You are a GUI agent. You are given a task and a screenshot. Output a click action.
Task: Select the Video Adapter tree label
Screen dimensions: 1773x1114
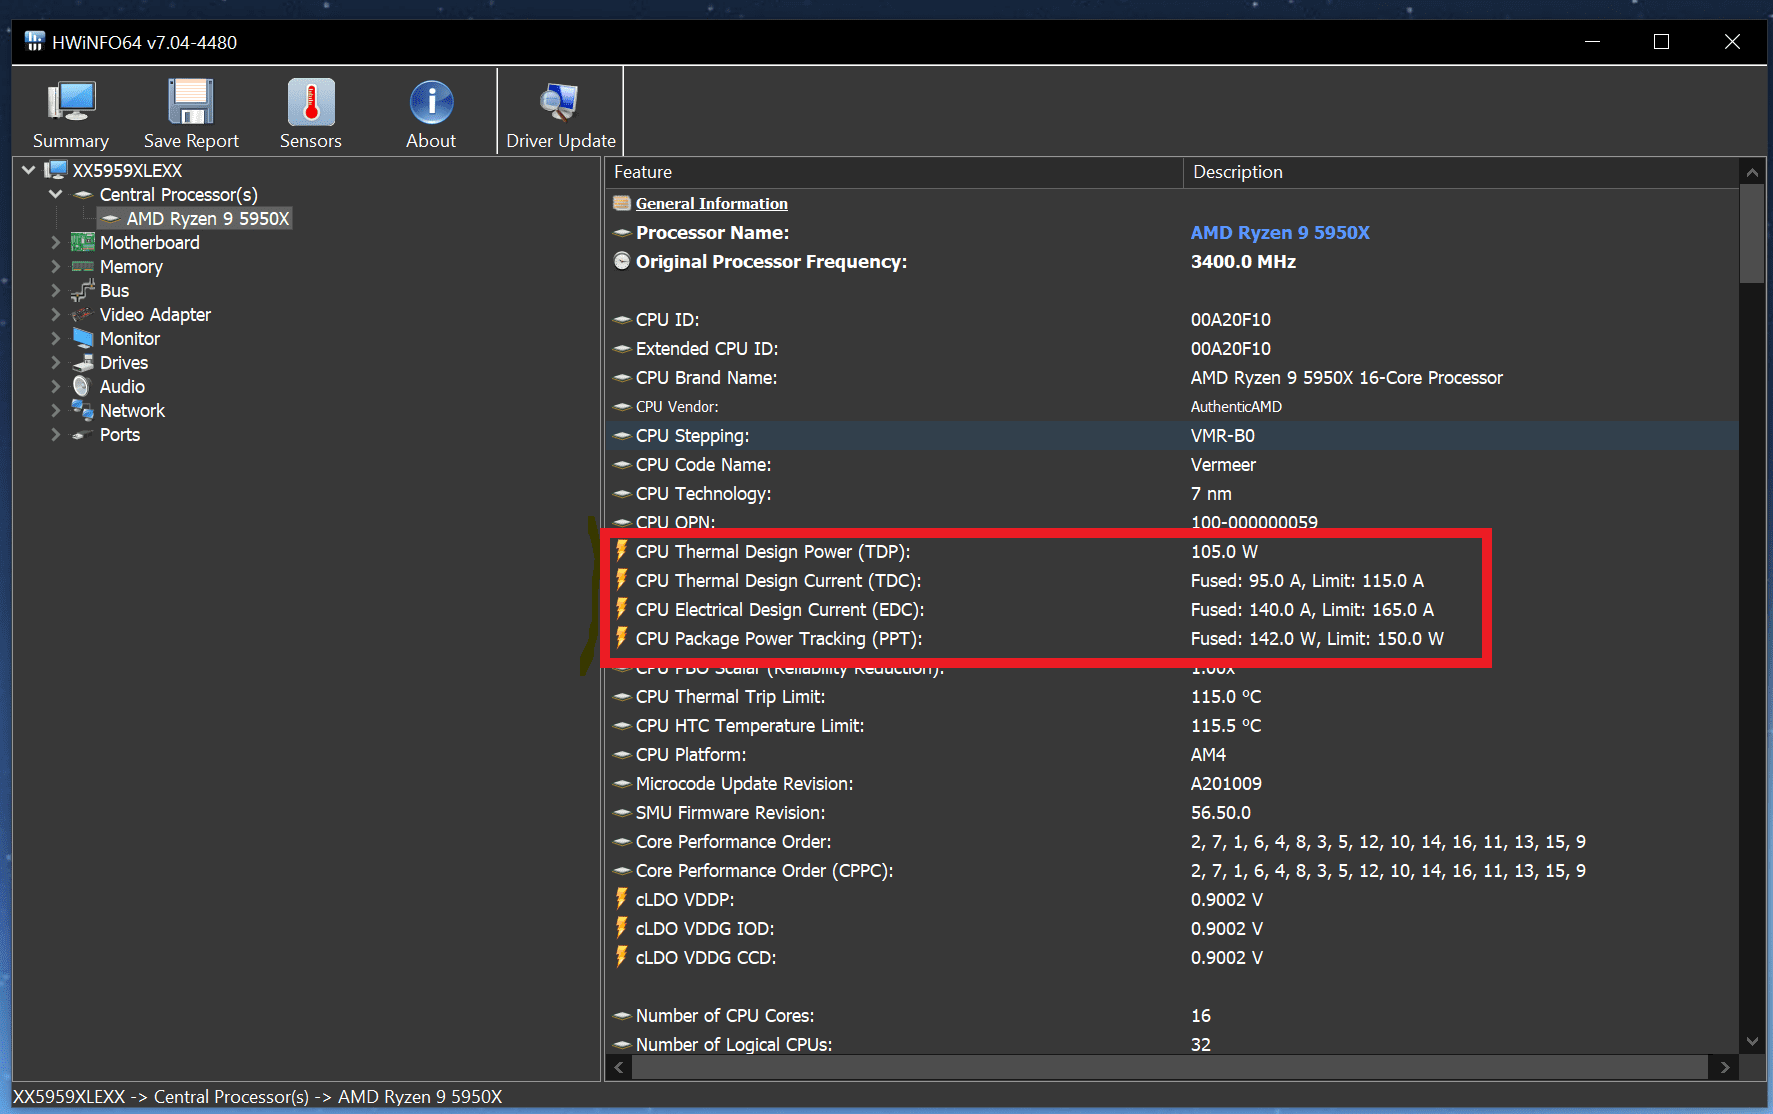(x=155, y=315)
